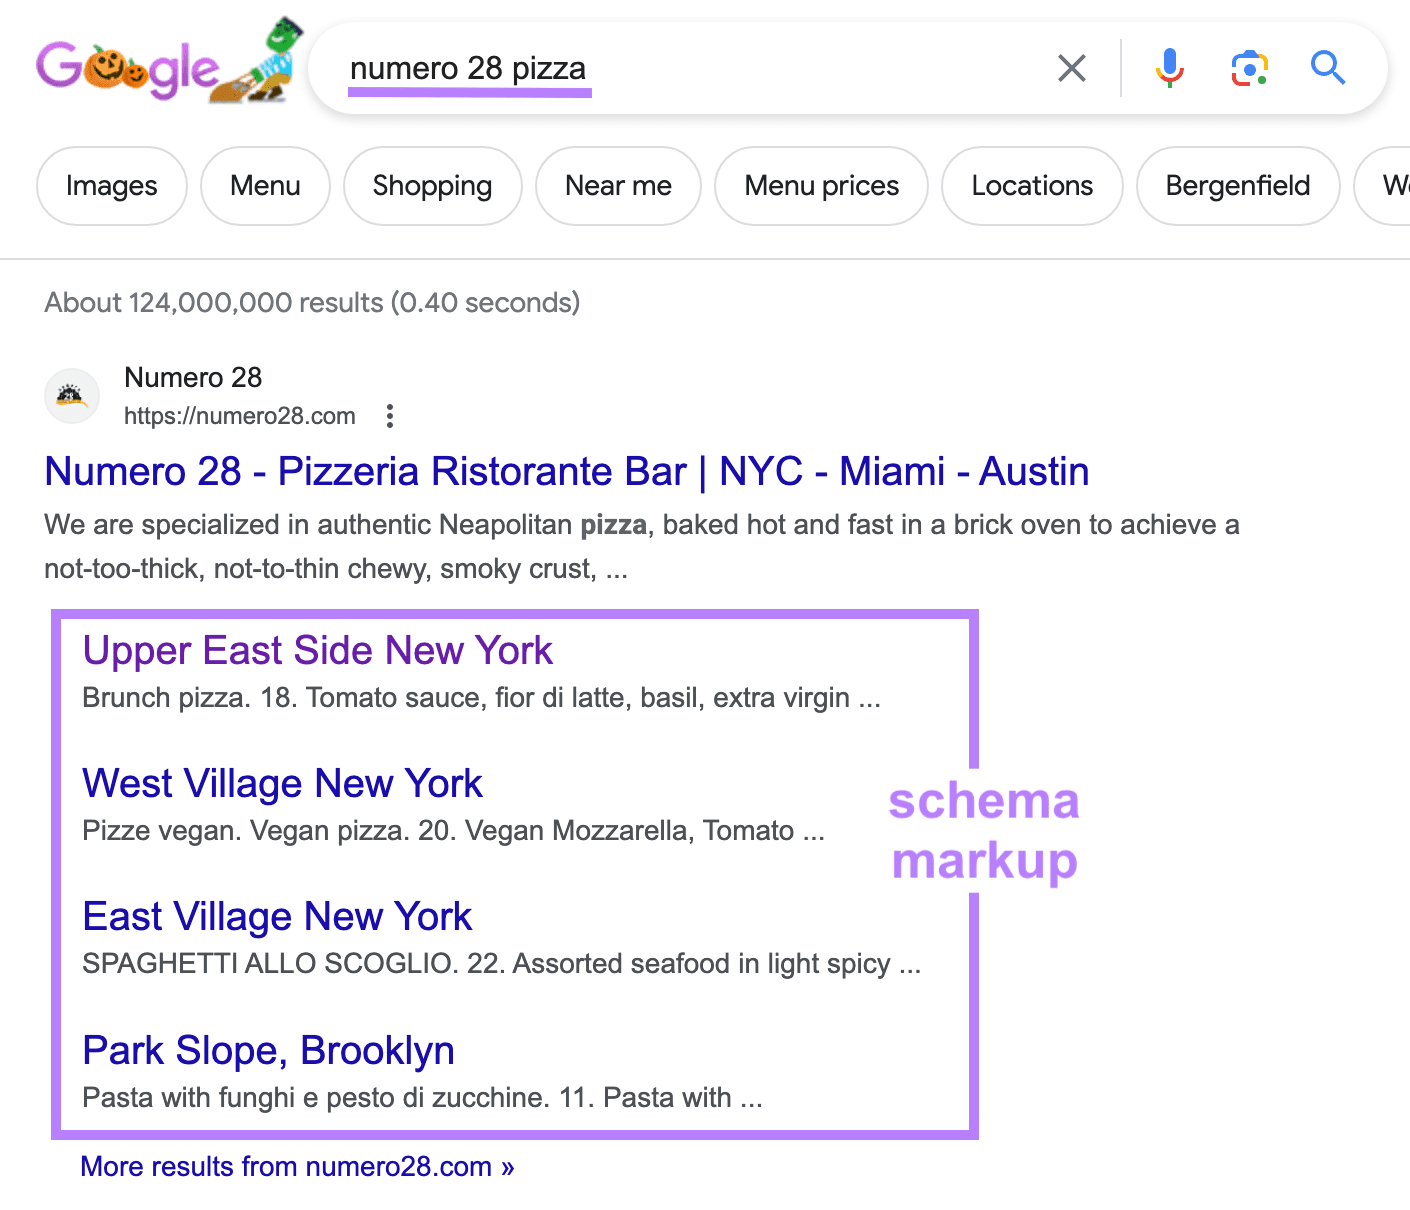The image size is (1410, 1210).
Task: Submit the search via the magnifier icon
Action: (1328, 68)
